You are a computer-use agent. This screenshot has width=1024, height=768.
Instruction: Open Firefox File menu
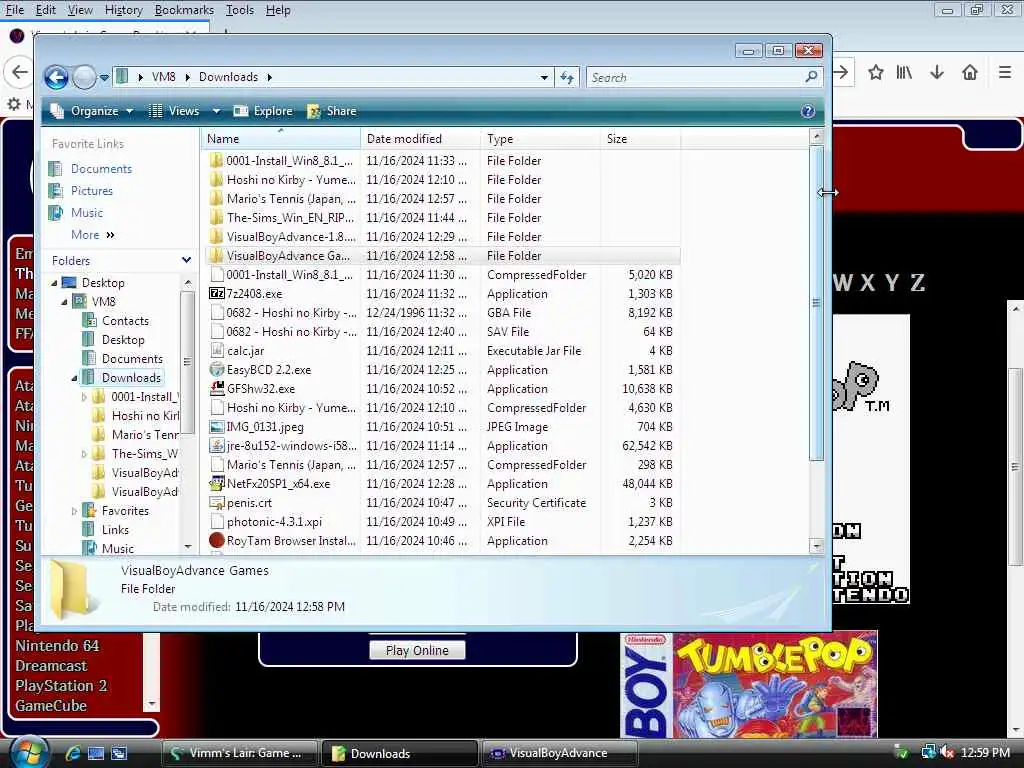click(14, 10)
